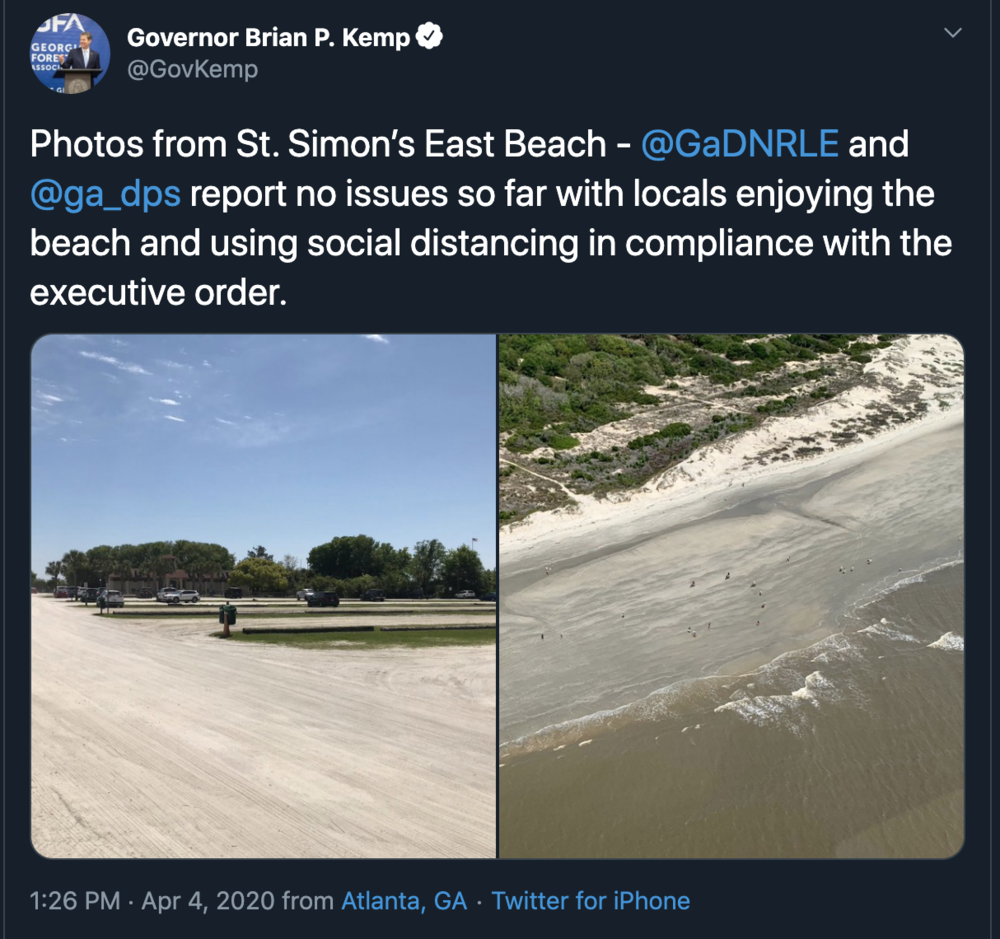1000x939 pixels.
Task: Expand the tweet options chevron
Action: 952,33
